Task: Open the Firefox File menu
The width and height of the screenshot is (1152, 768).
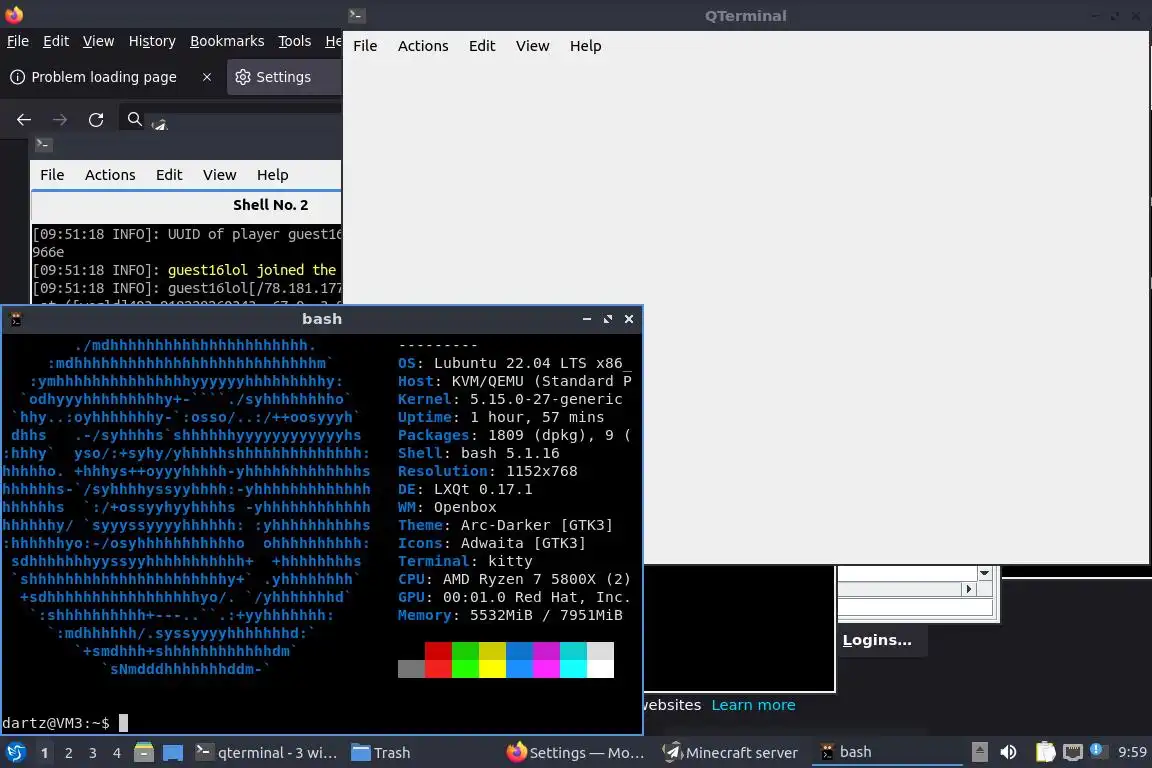Action: pyautogui.click(x=18, y=41)
